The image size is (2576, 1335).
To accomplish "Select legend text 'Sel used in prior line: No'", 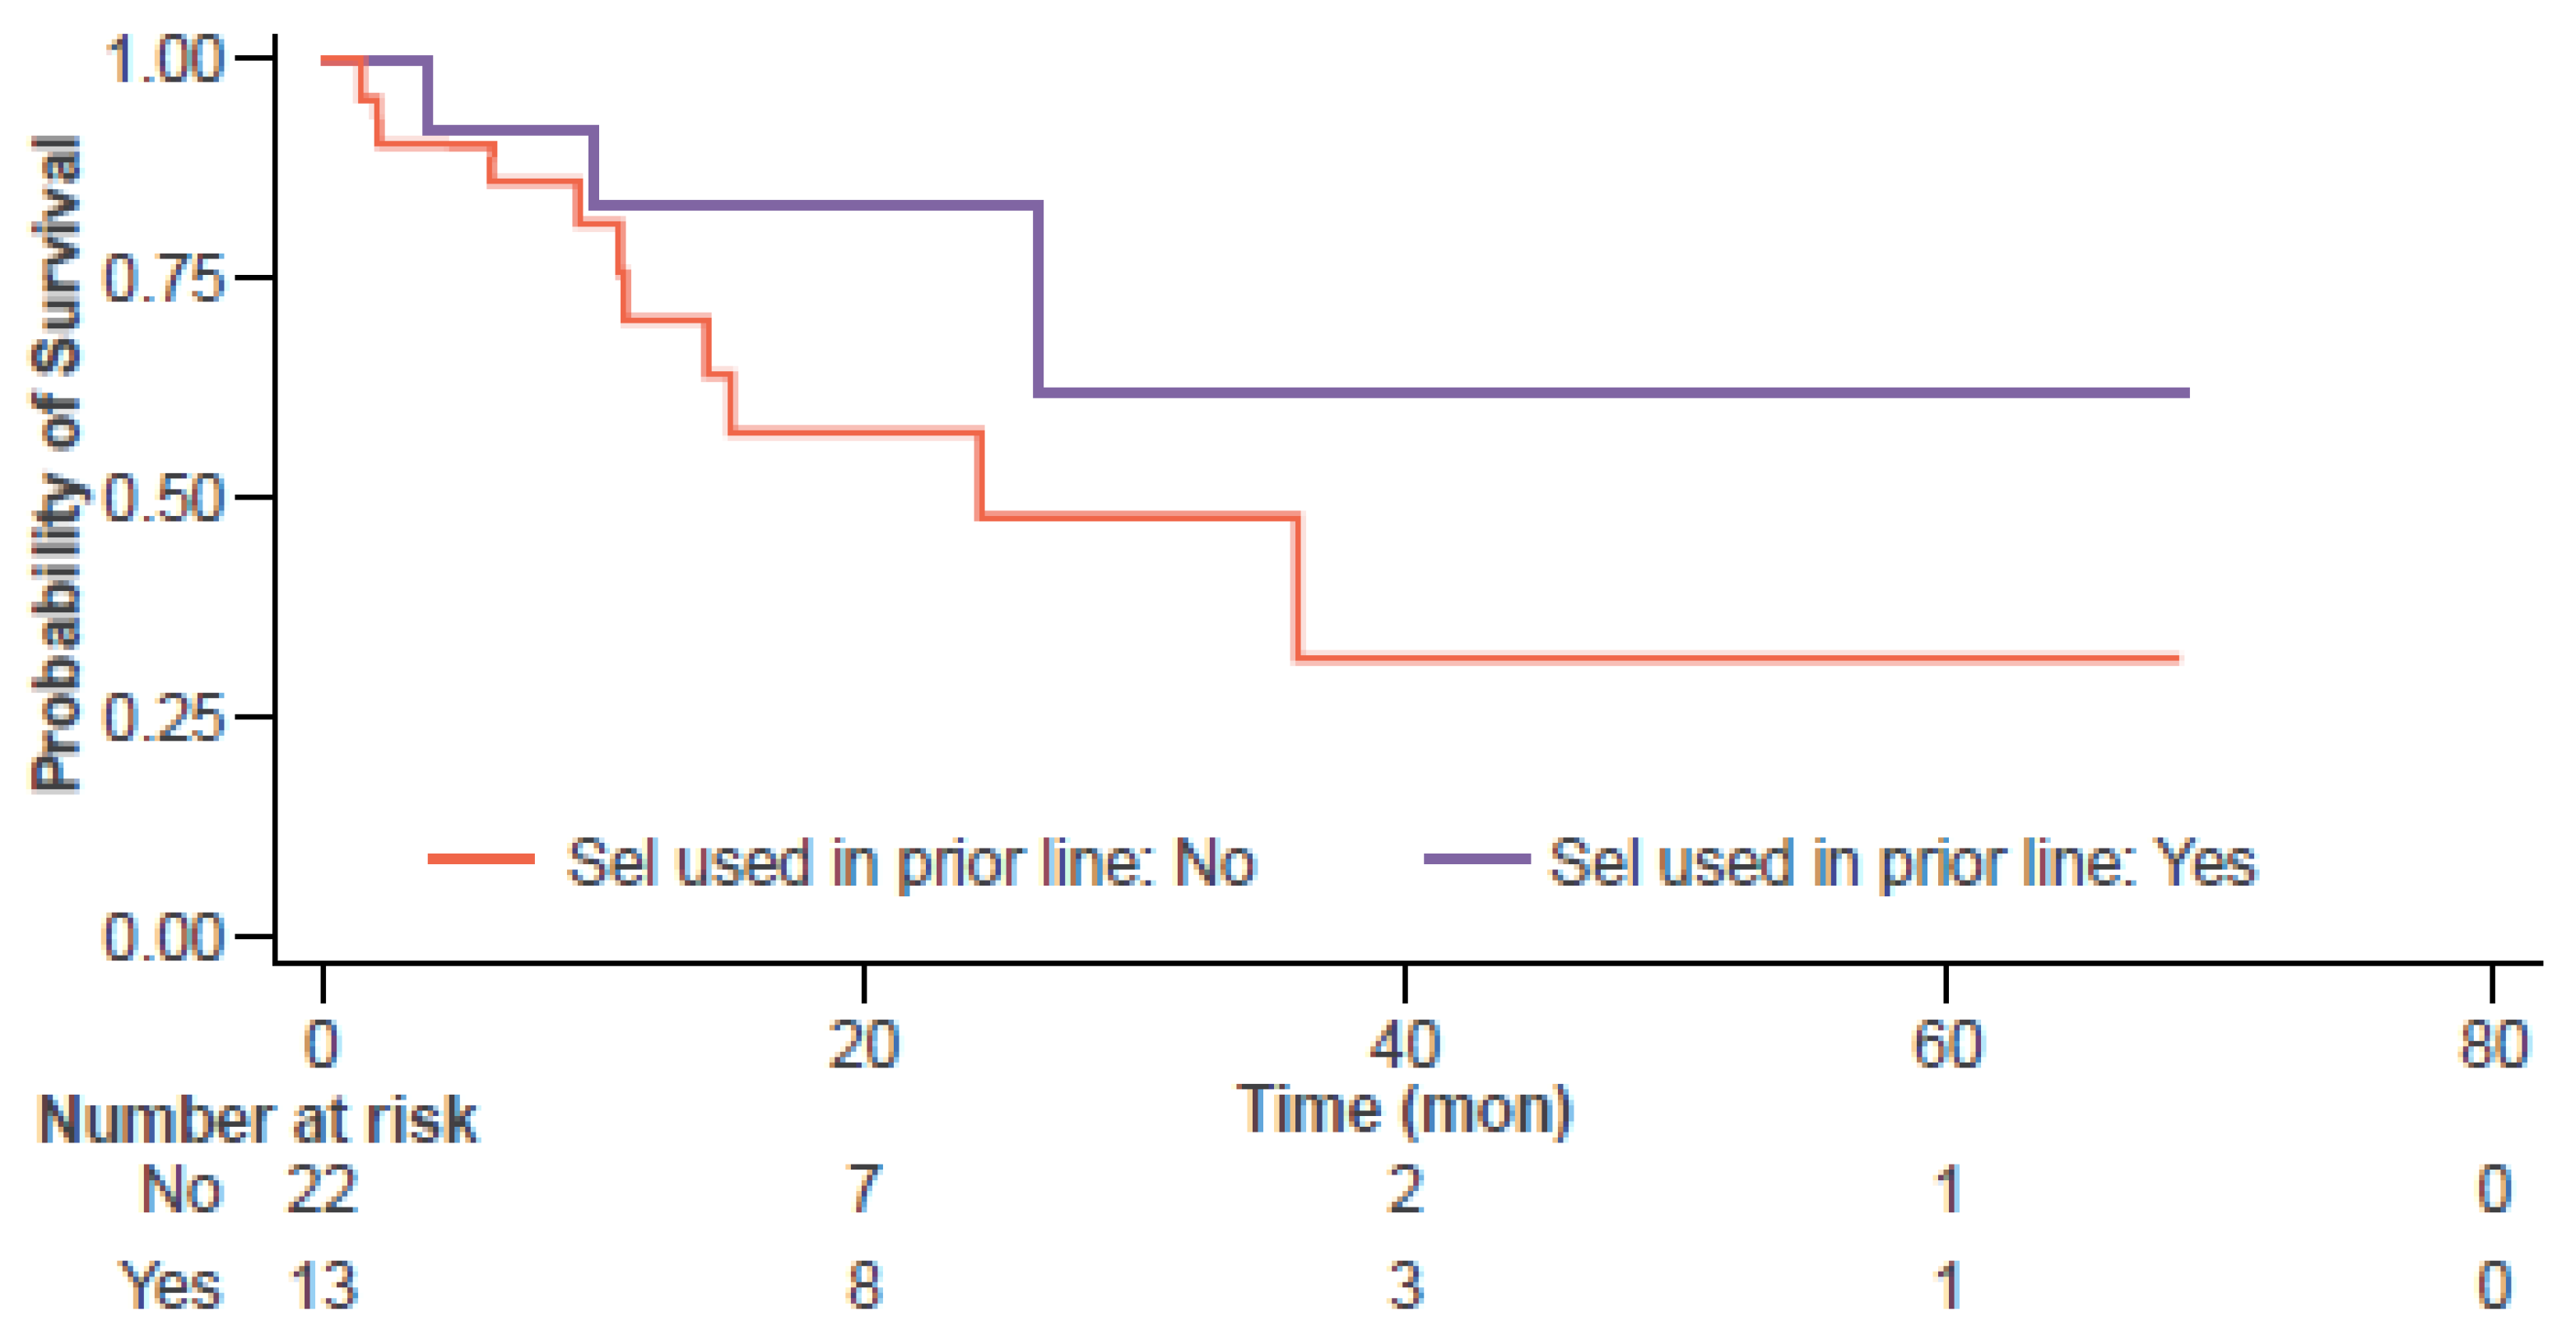I will (x=910, y=862).
